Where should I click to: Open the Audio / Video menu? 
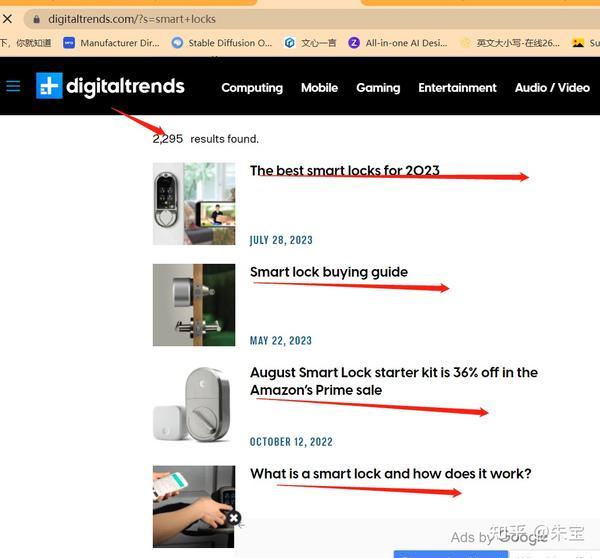pyautogui.click(x=552, y=88)
